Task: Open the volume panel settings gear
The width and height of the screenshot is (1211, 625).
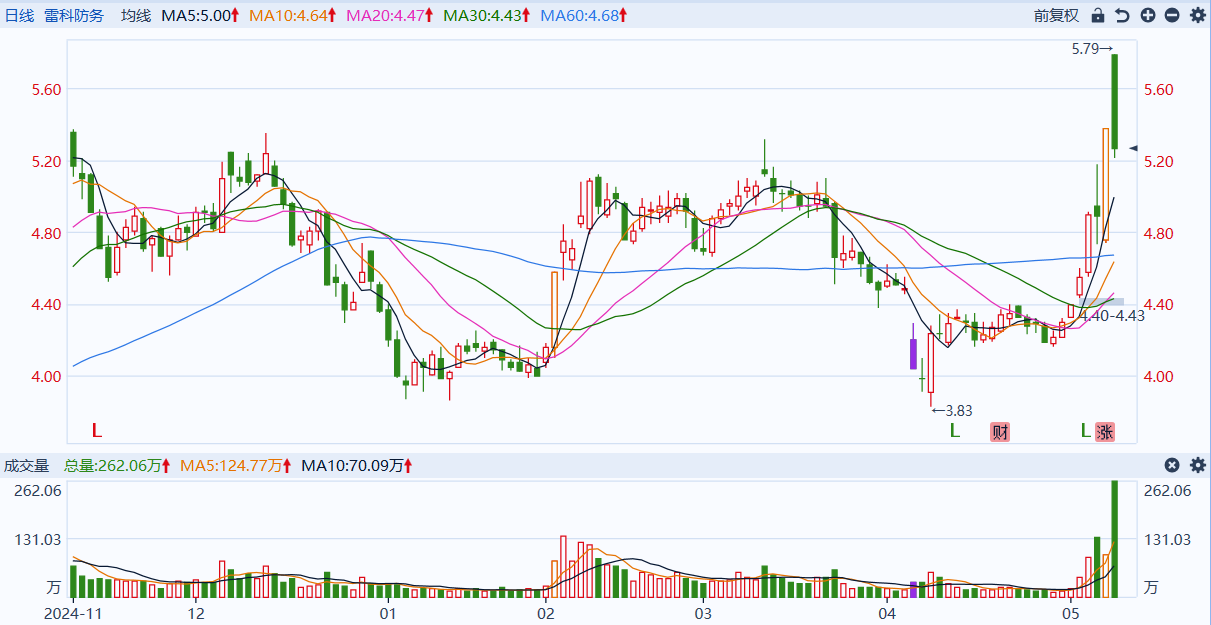Action: point(1197,465)
